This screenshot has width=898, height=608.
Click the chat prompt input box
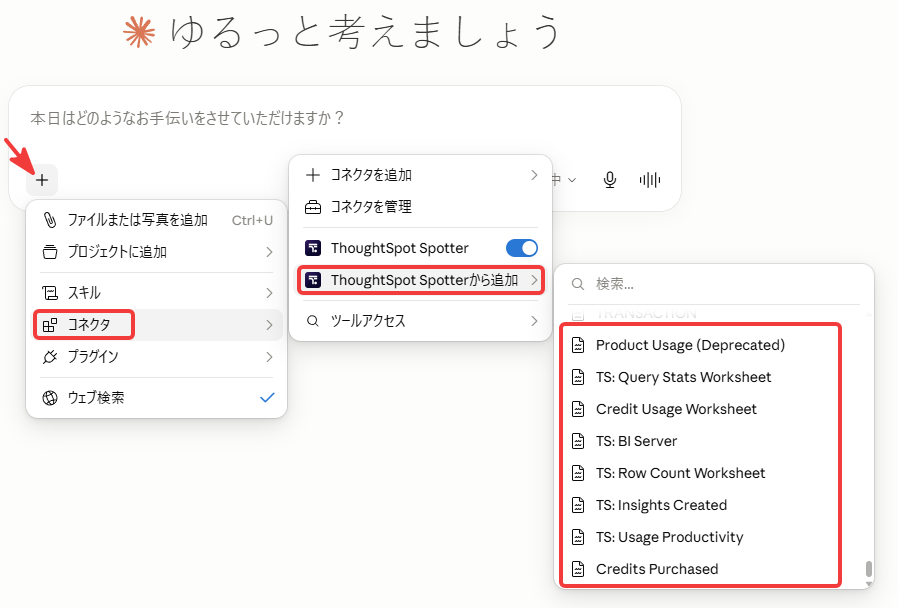click(344, 119)
